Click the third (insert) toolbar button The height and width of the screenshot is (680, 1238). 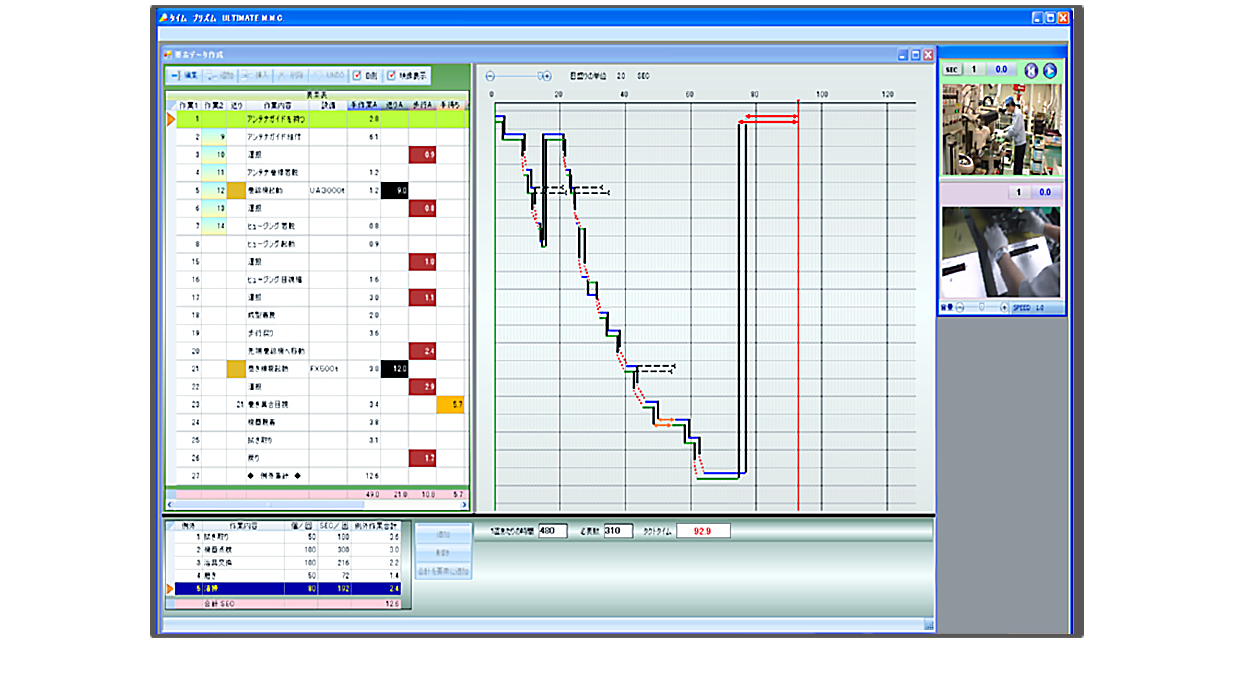tap(257, 76)
